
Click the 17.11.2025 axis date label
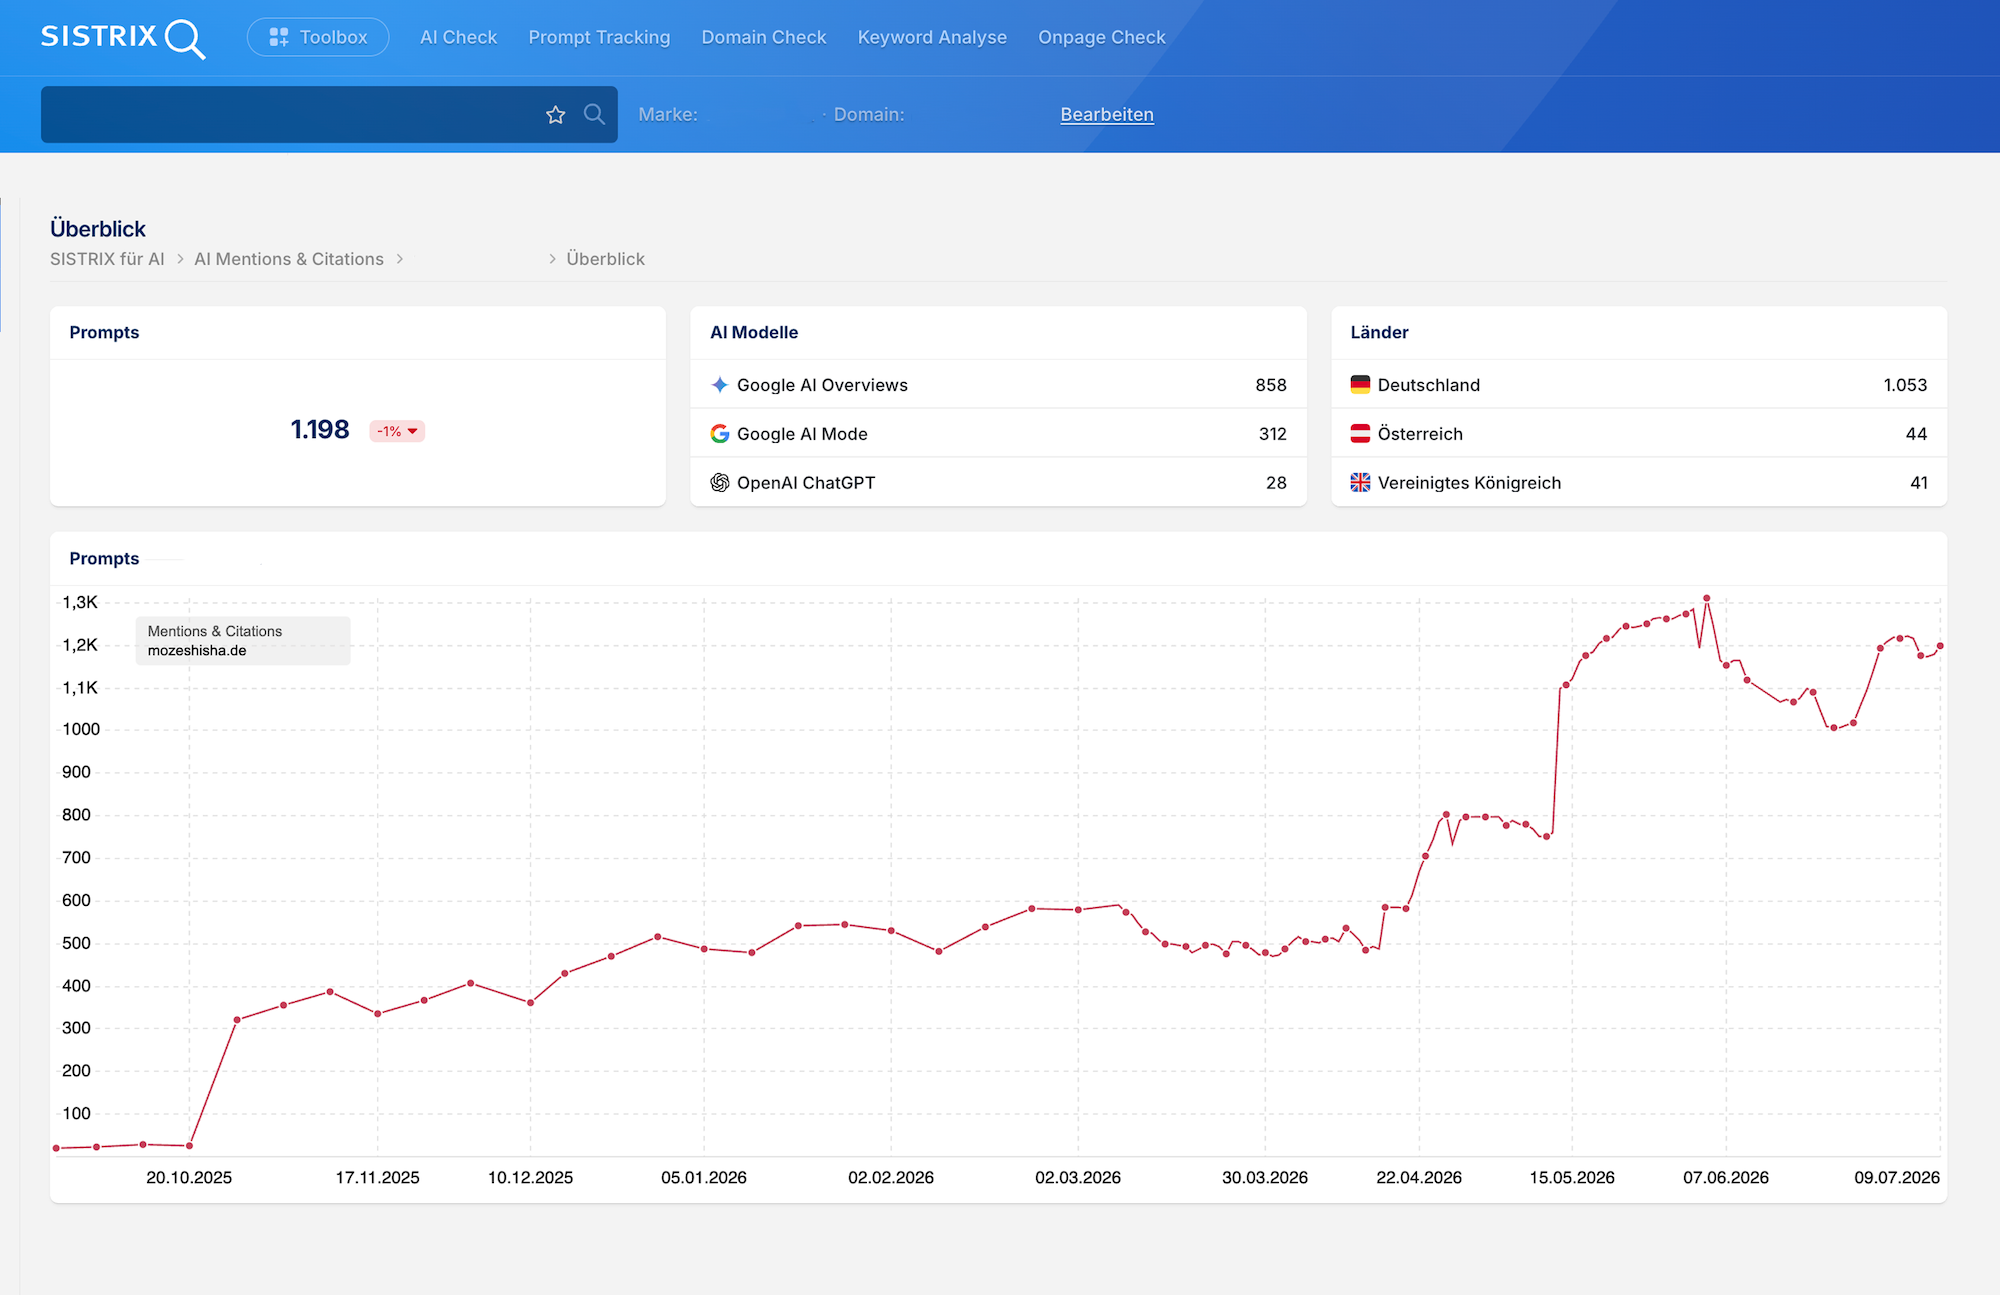point(378,1178)
